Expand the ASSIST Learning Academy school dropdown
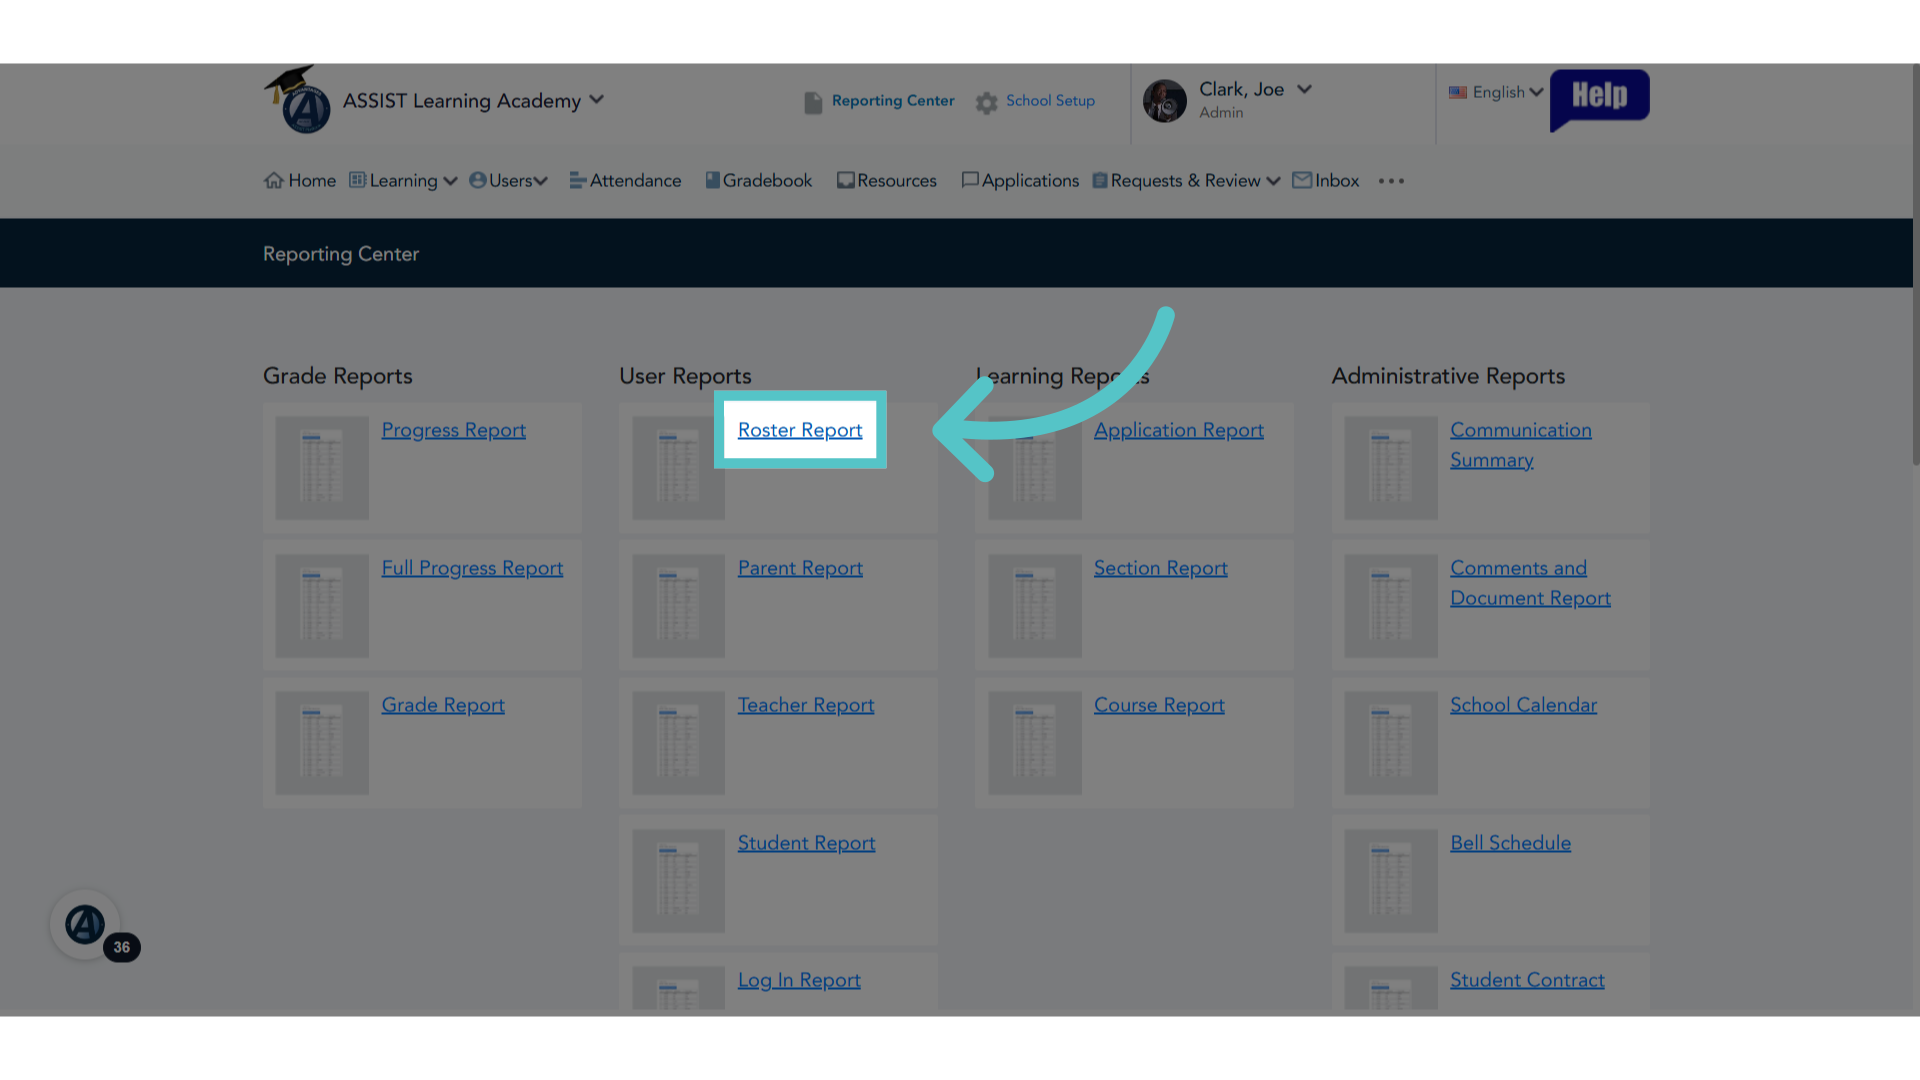The height and width of the screenshot is (1080, 1920). click(597, 99)
